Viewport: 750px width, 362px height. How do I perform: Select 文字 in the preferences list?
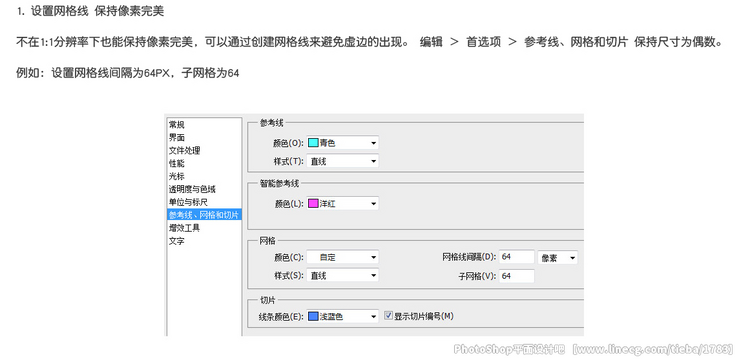tap(176, 241)
